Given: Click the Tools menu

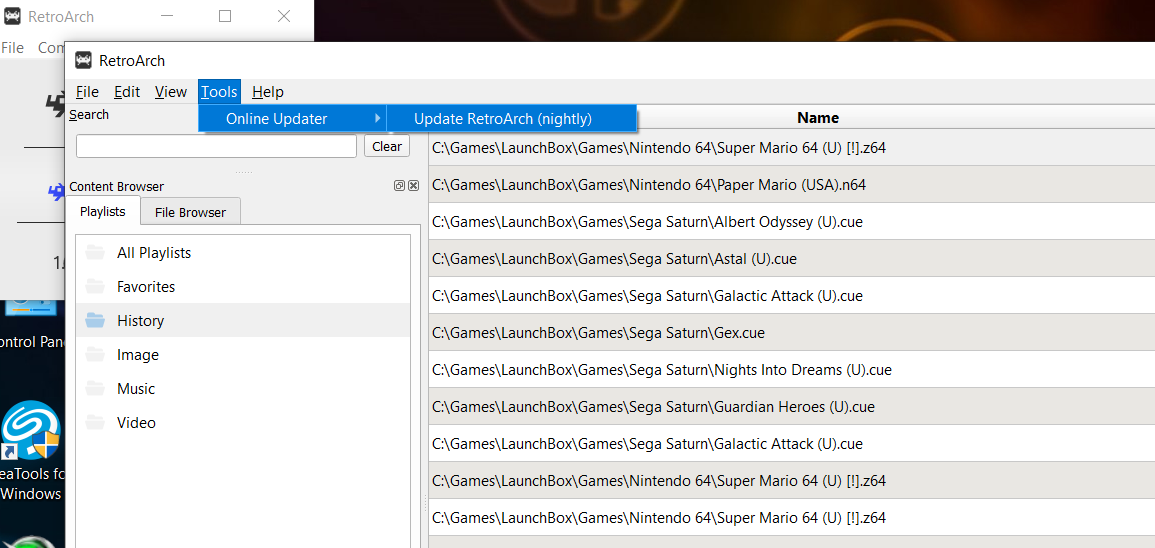Looking at the screenshot, I should pyautogui.click(x=220, y=92).
